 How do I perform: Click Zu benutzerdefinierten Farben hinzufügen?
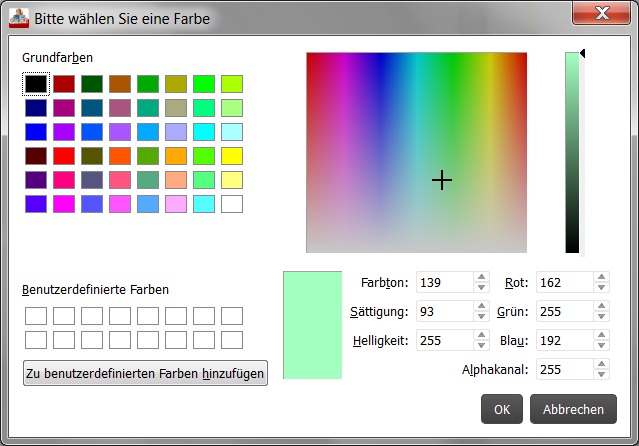(145, 373)
